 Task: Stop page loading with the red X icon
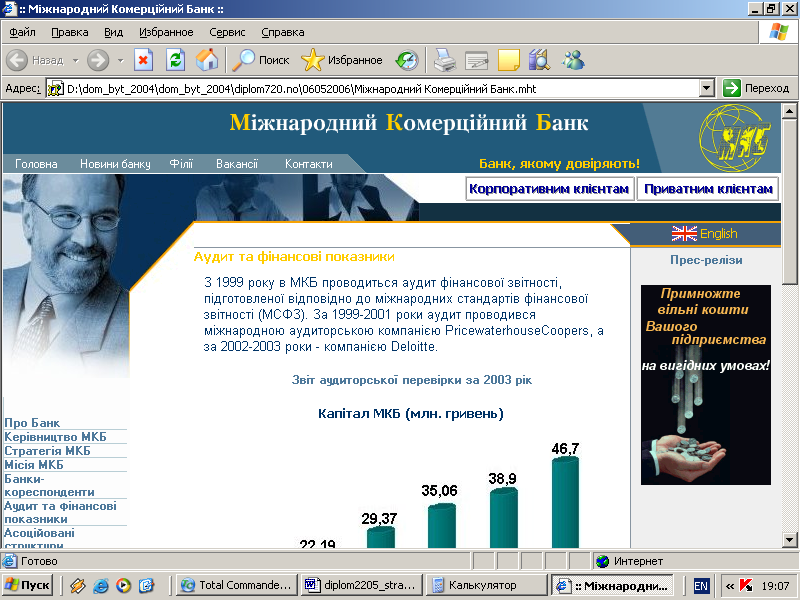(143, 60)
